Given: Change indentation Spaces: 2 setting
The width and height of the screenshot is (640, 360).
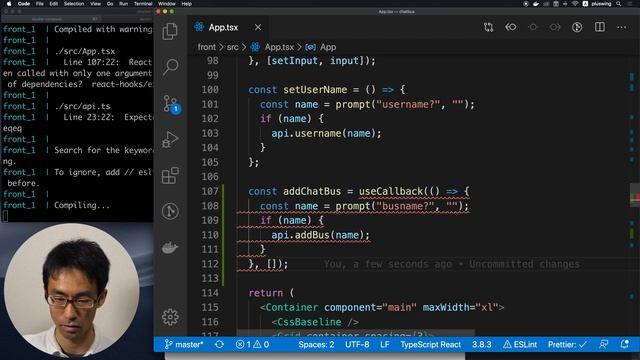Looking at the screenshot, I should point(316,344).
